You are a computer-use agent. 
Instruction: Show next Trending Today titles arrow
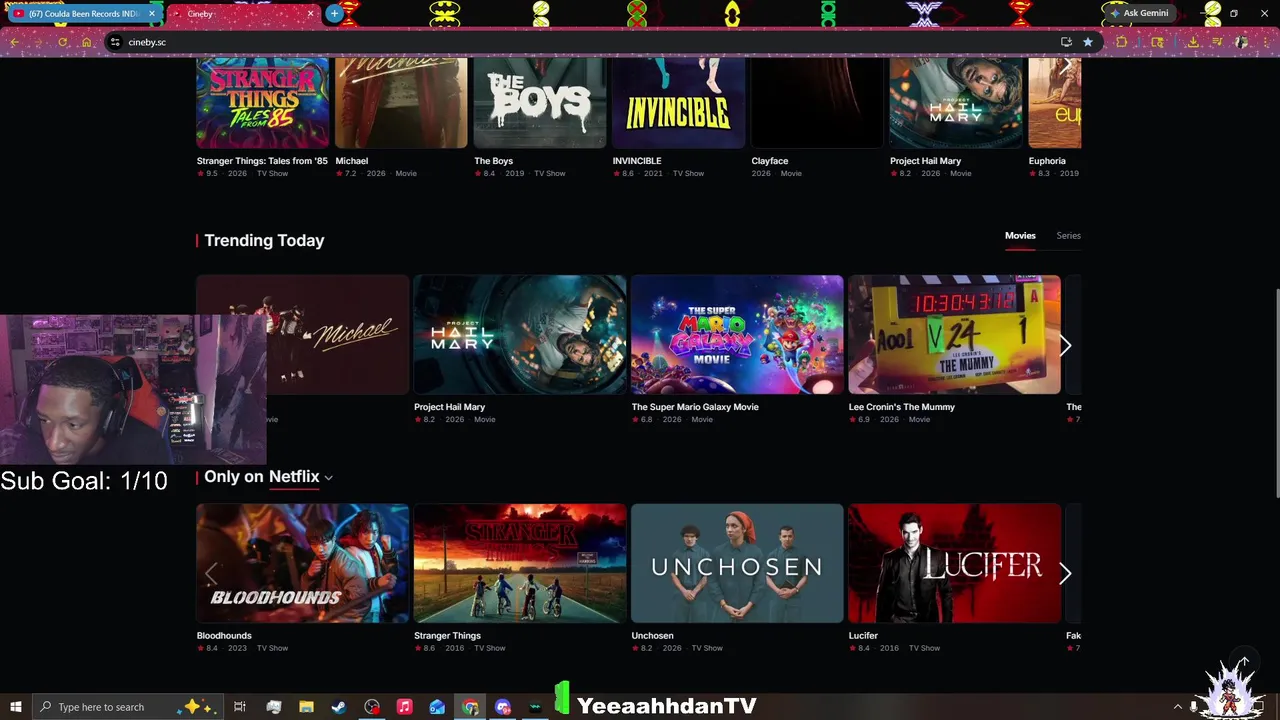1065,345
